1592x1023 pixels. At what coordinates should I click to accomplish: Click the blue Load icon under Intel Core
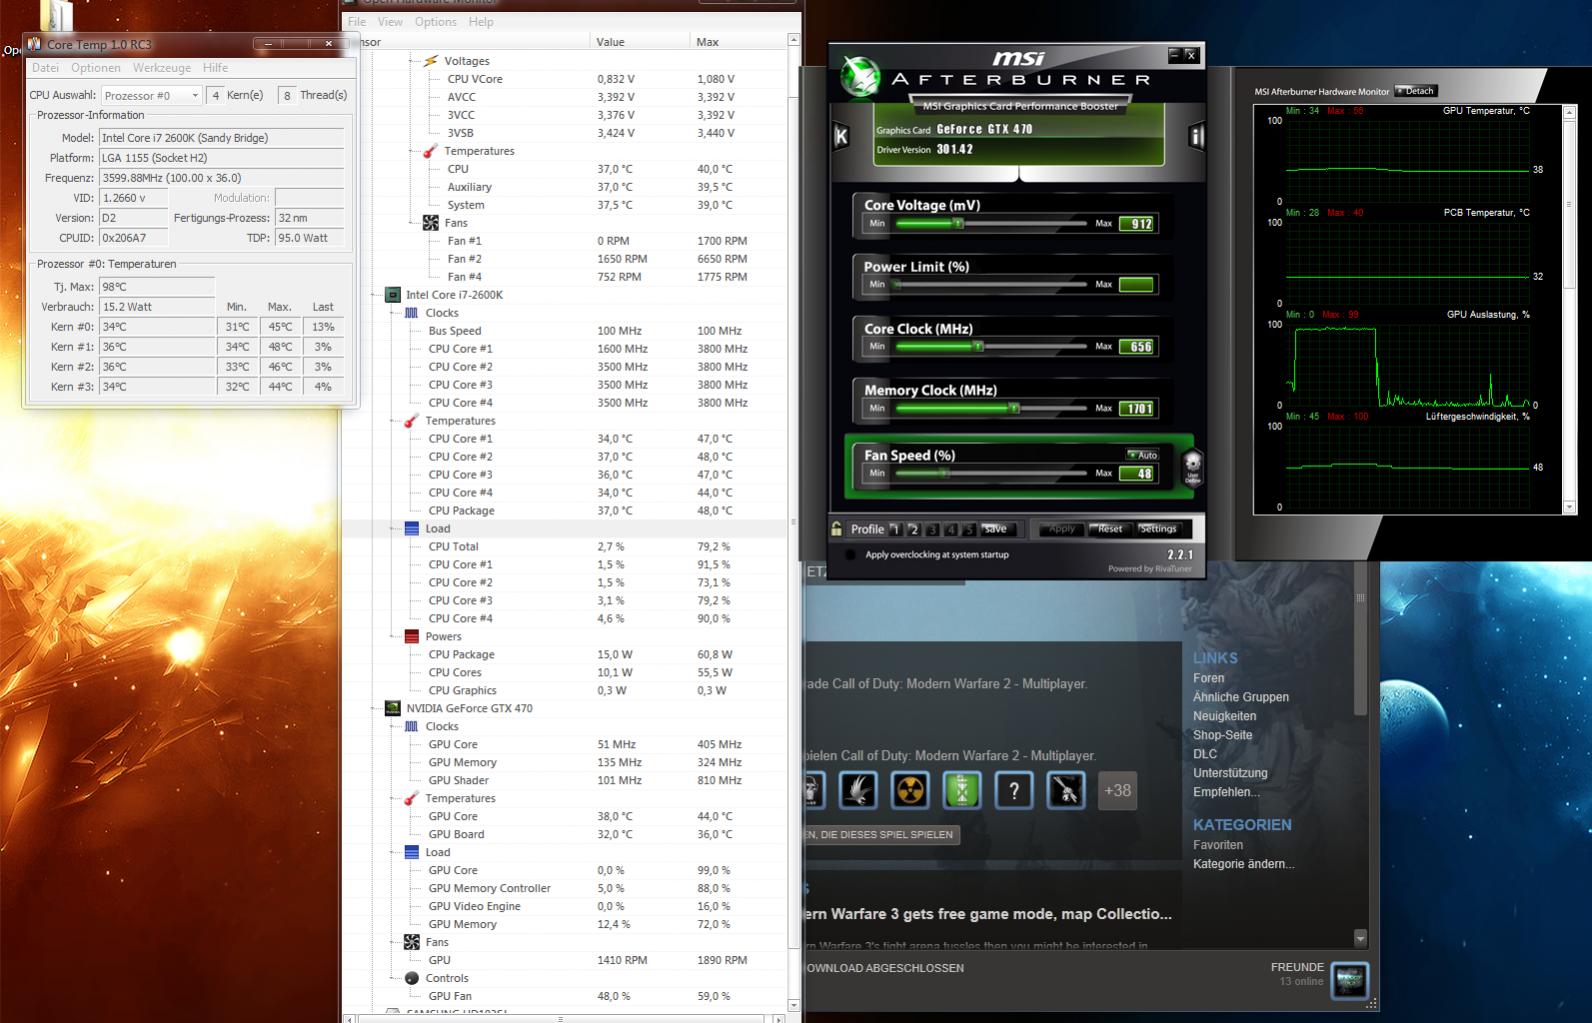pyautogui.click(x=412, y=528)
